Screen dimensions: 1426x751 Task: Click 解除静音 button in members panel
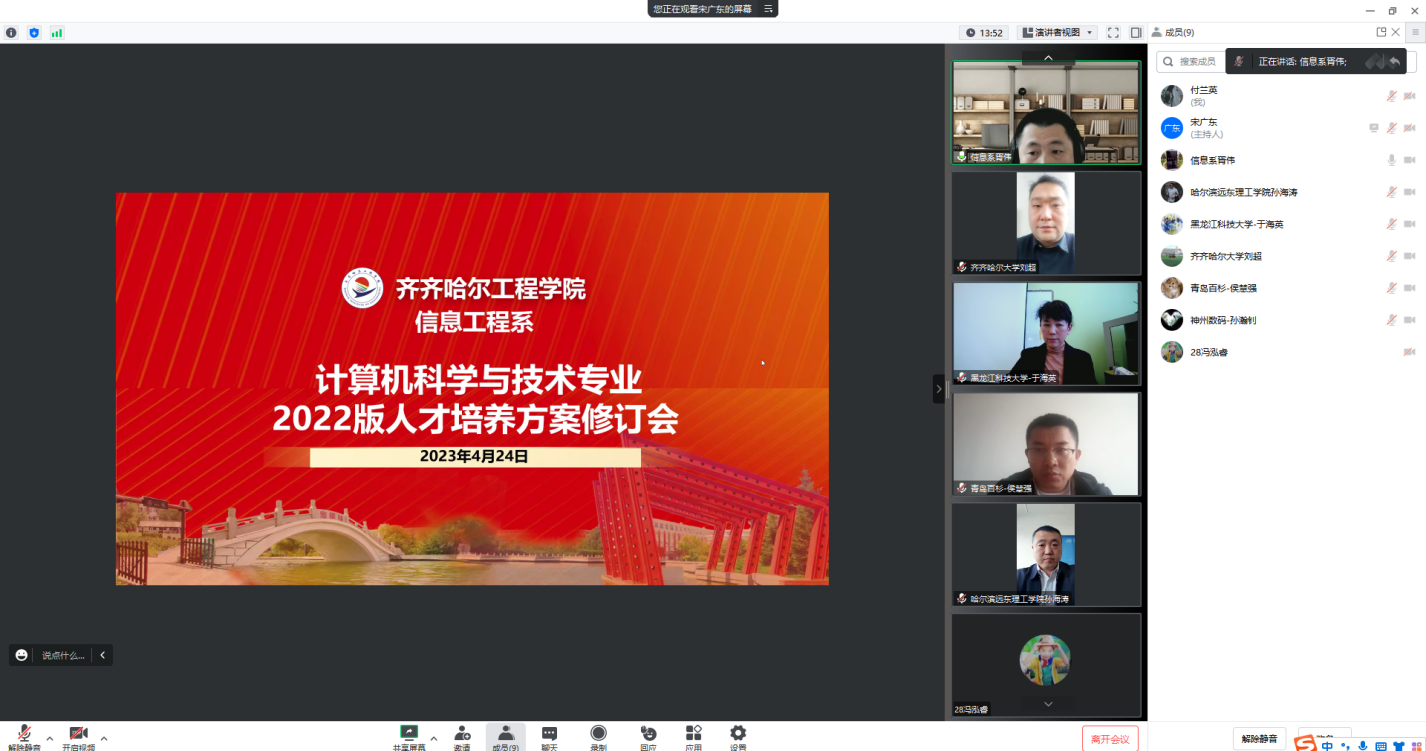coord(1259,739)
